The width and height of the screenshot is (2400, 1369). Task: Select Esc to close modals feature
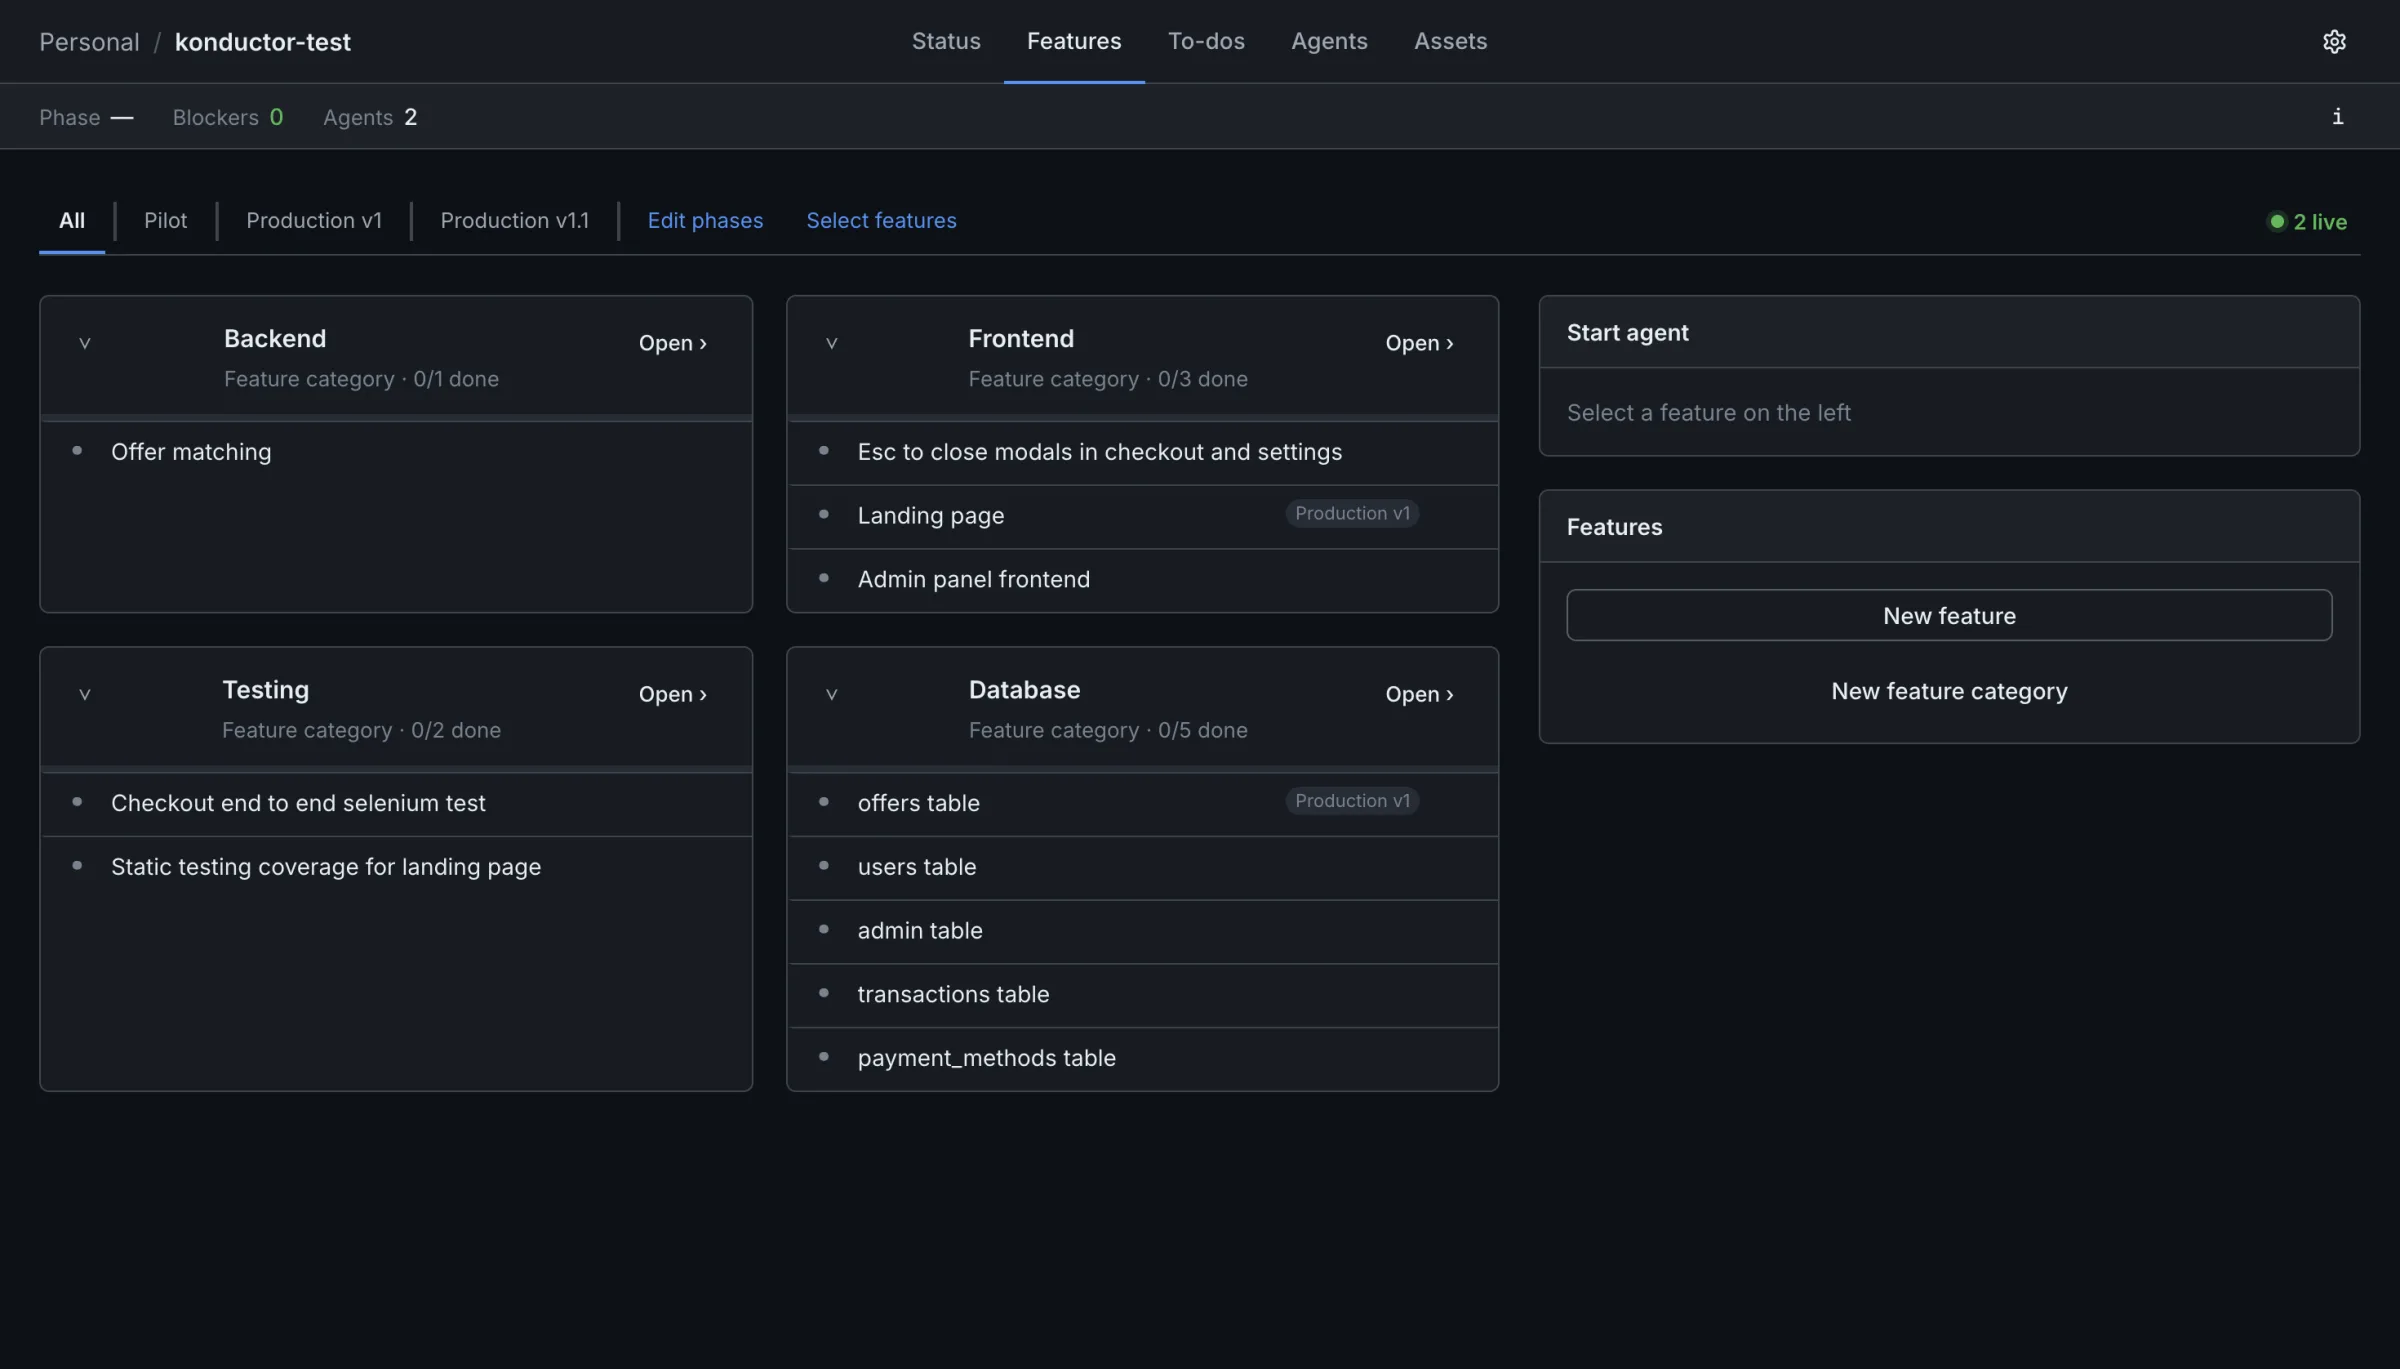coord(1142,452)
